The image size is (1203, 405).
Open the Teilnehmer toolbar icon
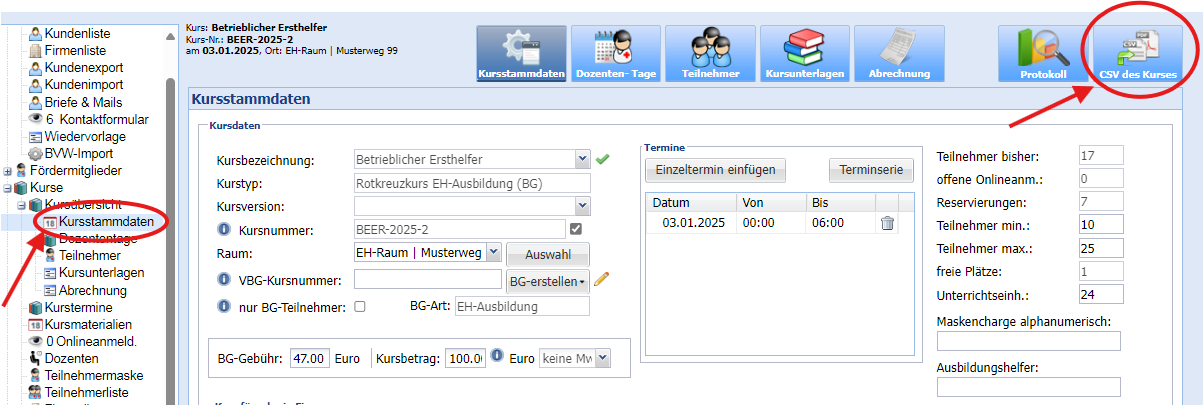click(x=710, y=54)
